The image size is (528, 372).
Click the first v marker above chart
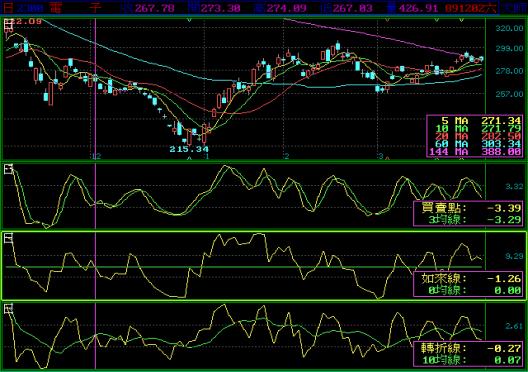point(189,20)
